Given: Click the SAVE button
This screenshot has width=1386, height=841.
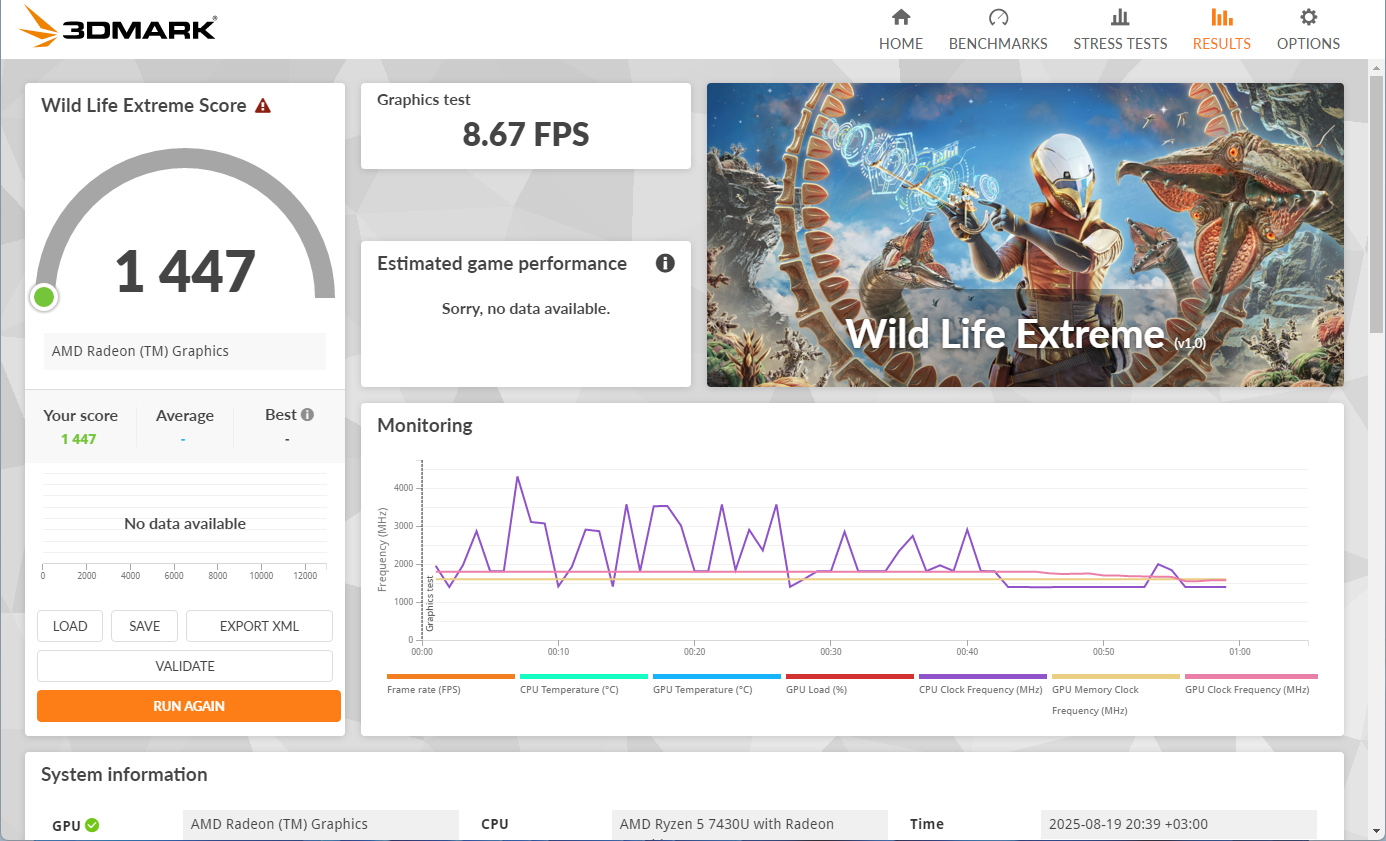Looking at the screenshot, I should pyautogui.click(x=144, y=626).
